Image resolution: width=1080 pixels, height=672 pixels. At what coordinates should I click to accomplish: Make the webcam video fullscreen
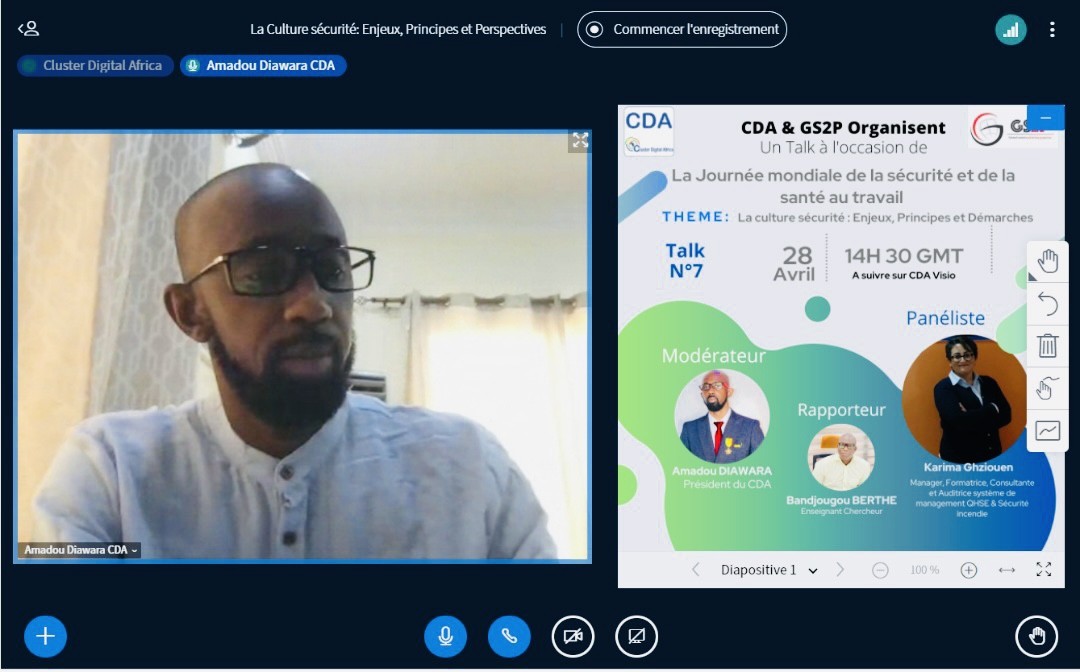[x=580, y=140]
